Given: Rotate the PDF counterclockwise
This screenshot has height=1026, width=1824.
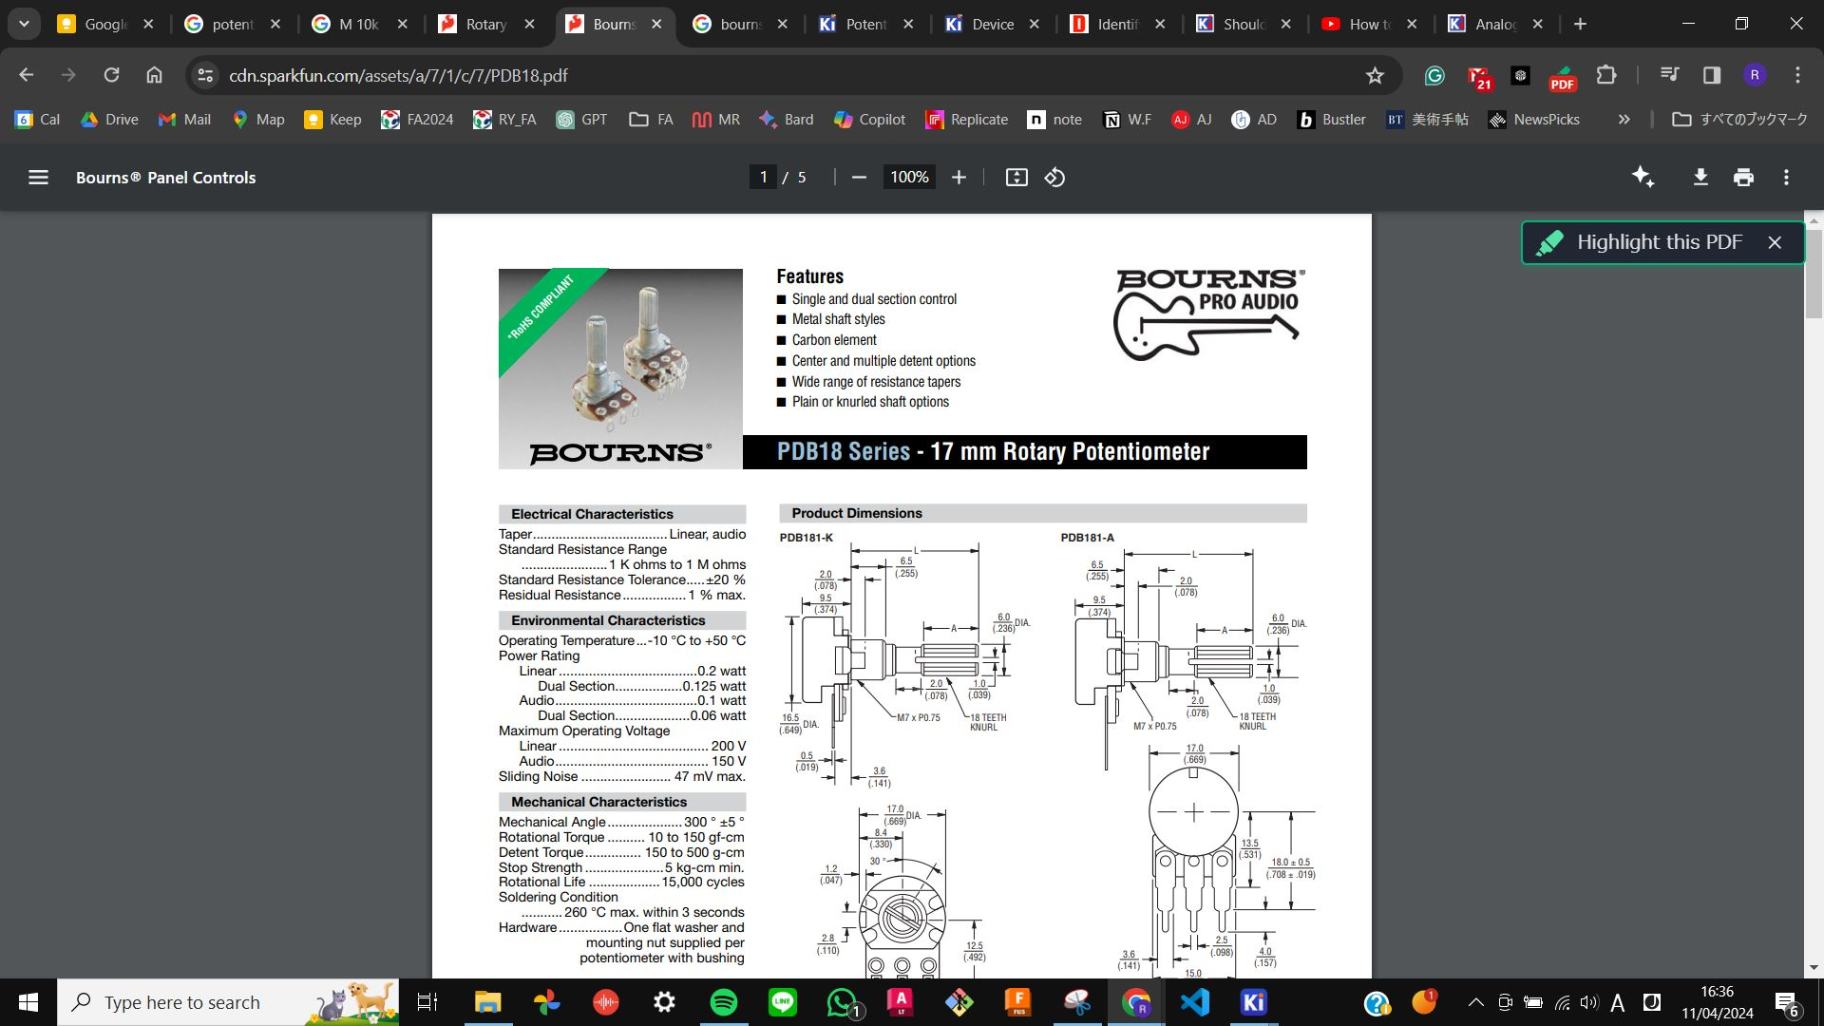Looking at the screenshot, I should [1055, 177].
